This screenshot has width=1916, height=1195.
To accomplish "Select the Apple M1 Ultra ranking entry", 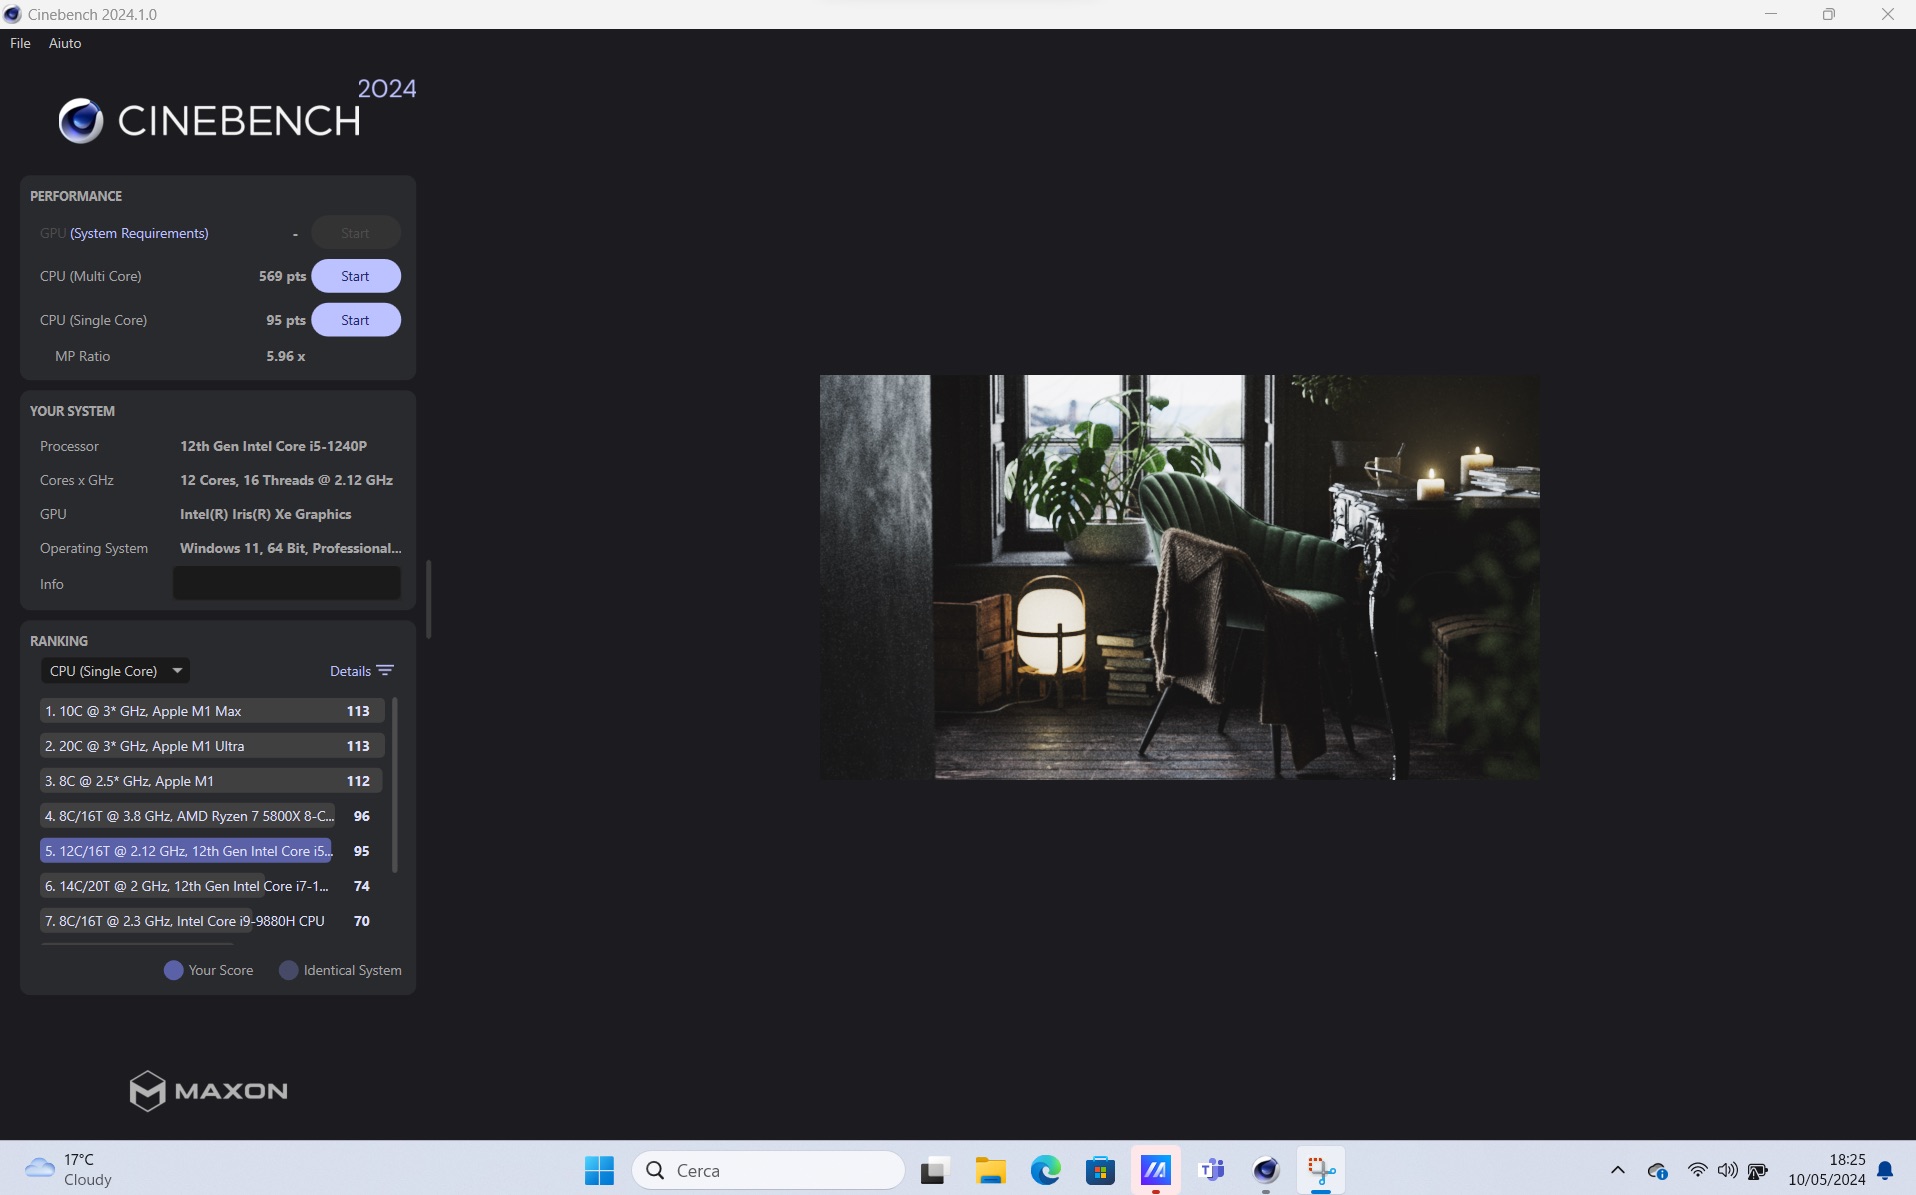I will 212,746.
